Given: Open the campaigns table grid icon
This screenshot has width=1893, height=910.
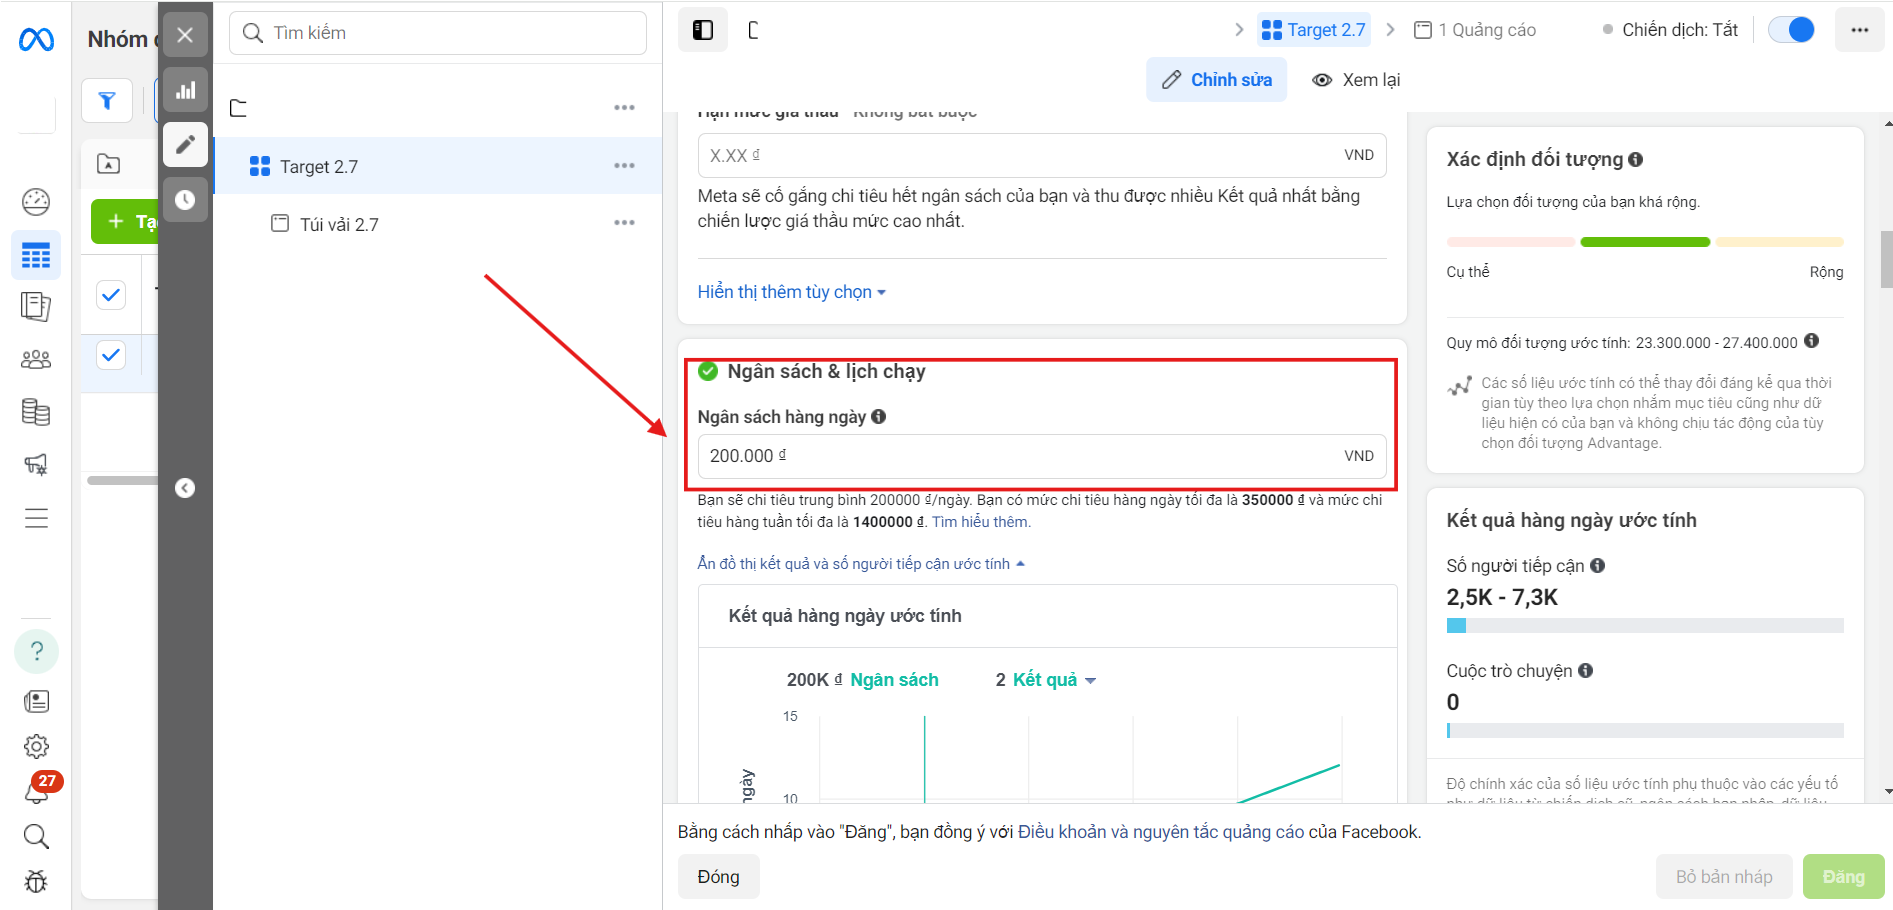Looking at the screenshot, I should click(36, 256).
